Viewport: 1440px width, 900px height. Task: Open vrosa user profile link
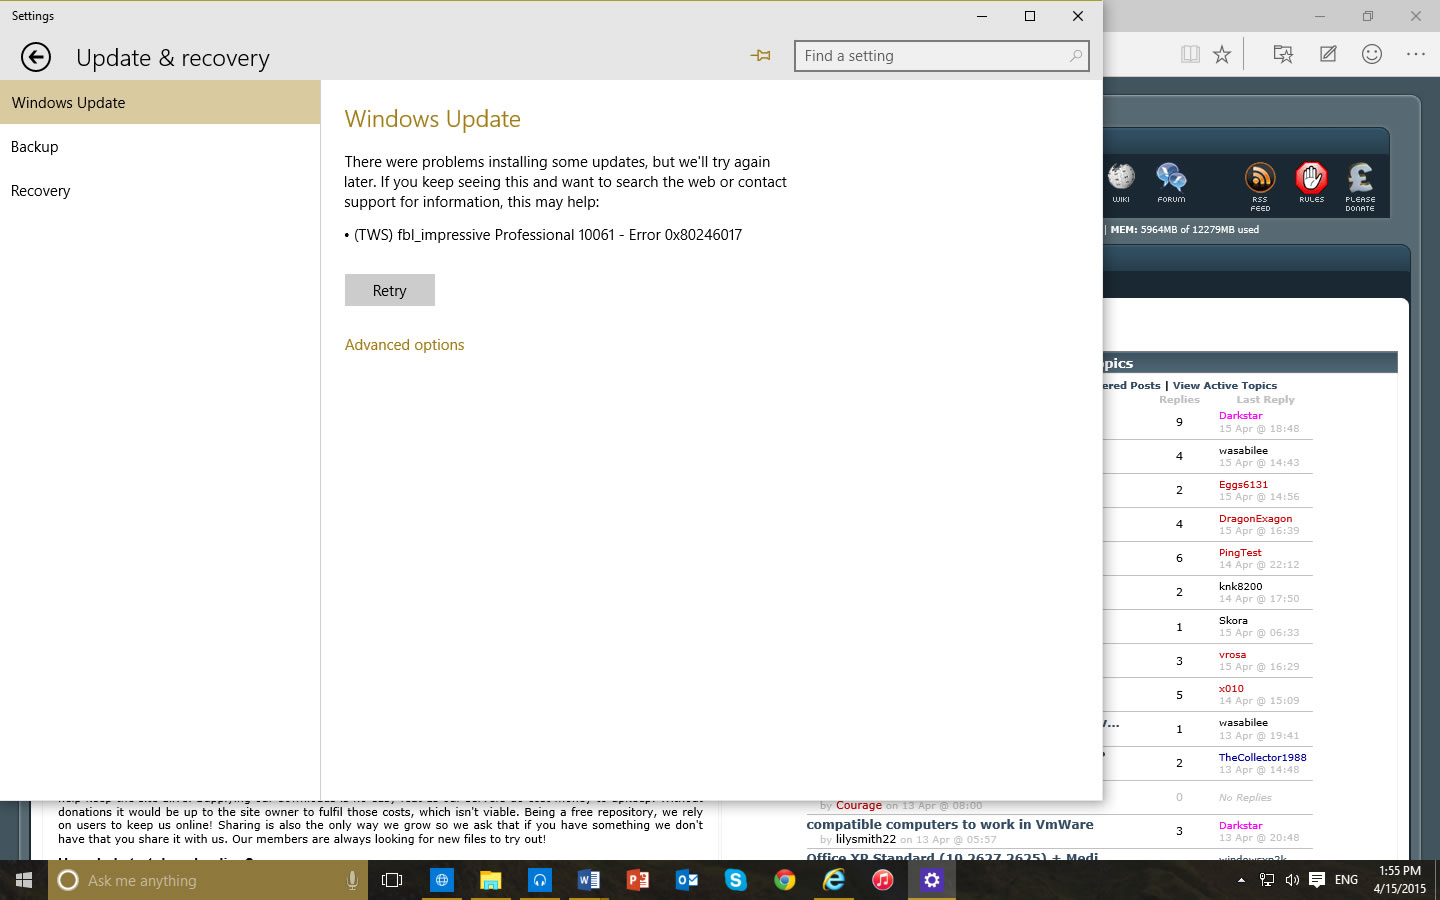click(x=1232, y=654)
